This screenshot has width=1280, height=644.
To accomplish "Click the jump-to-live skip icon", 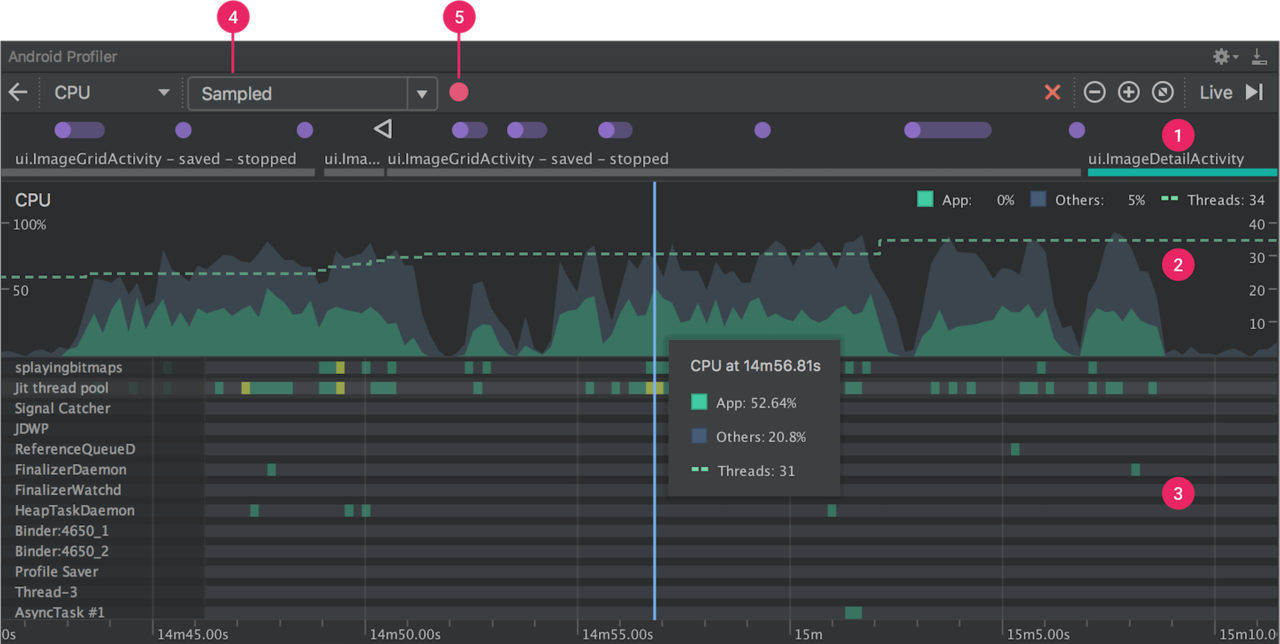I will click(x=1254, y=92).
